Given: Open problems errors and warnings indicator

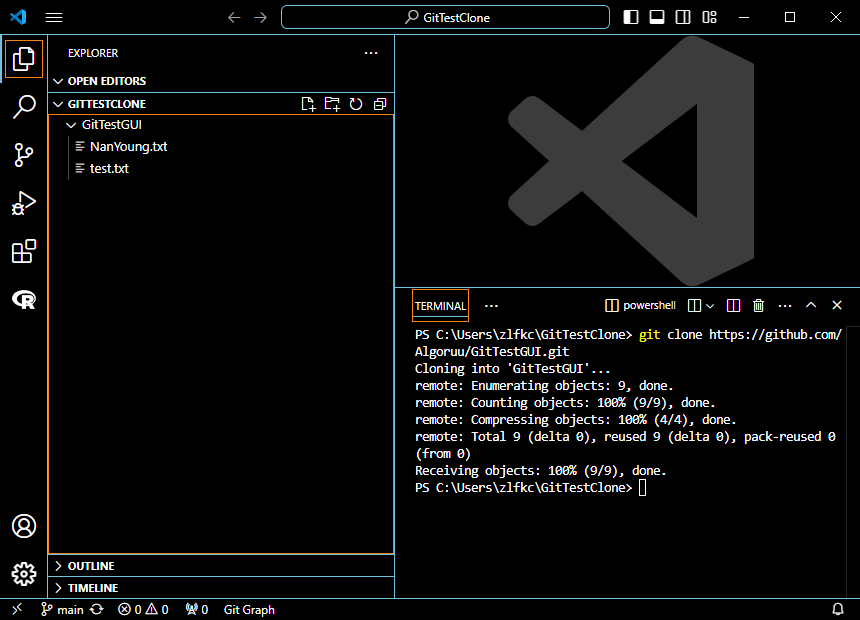Looking at the screenshot, I should point(143,610).
